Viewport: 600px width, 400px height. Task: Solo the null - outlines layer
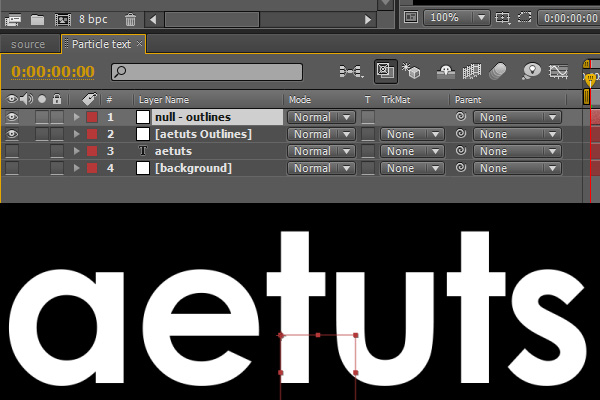click(x=42, y=117)
